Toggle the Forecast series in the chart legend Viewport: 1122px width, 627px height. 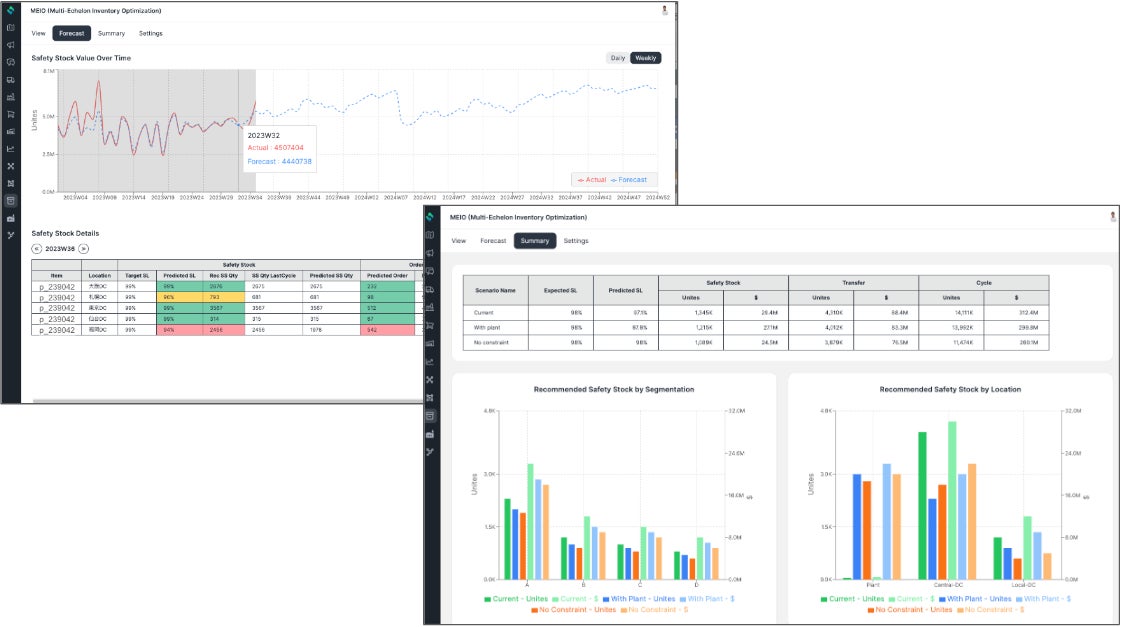628,180
